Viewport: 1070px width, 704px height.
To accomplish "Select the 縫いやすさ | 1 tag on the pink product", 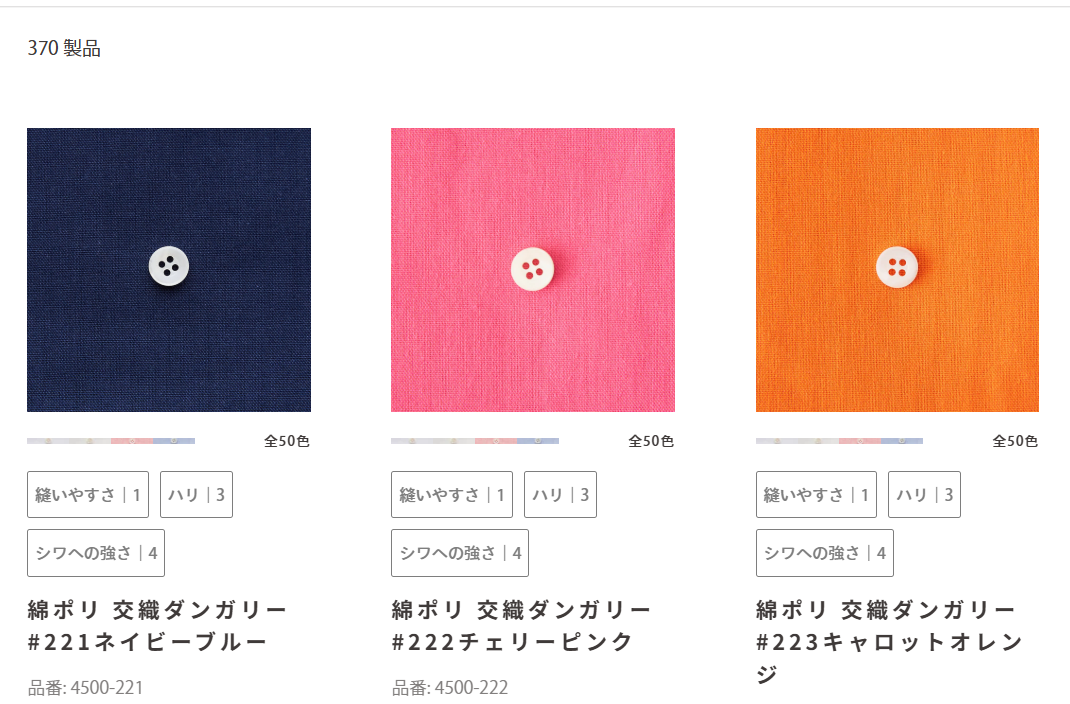I will tap(452, 495).
